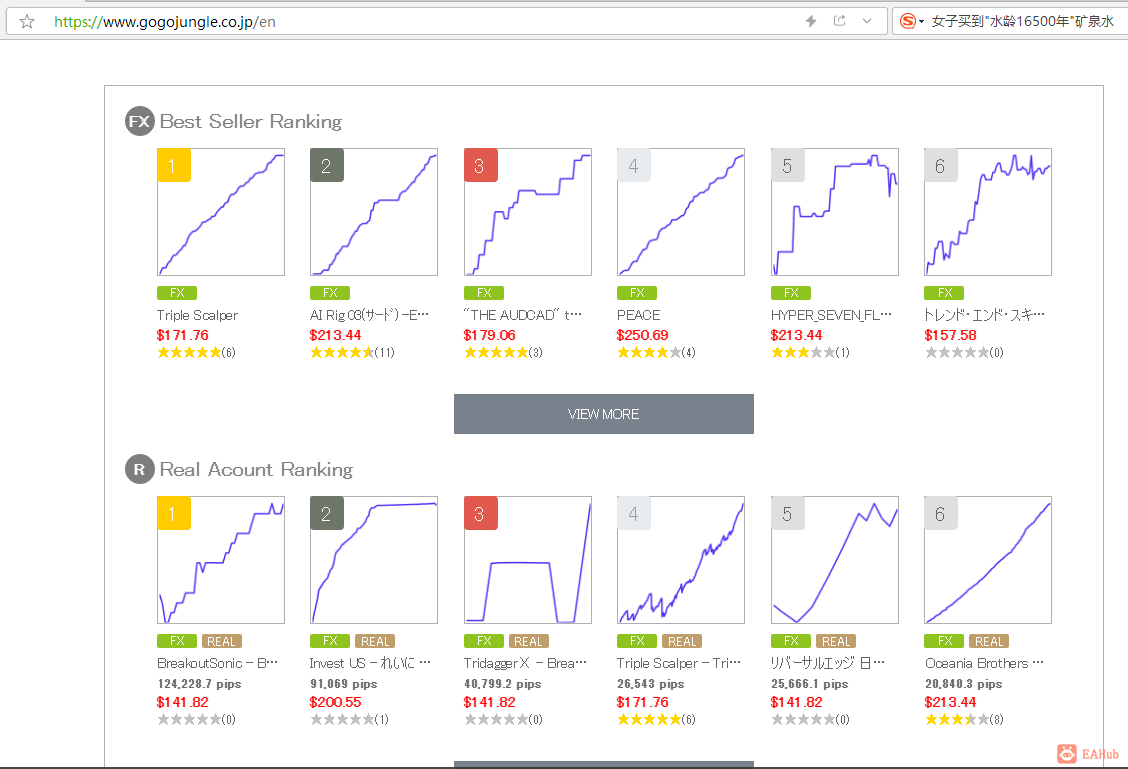The height and width of the screenshot is (769, 1128).
Task: Click Oceania Brothers star rating with 8 reviews
Action: pos(964,719)
